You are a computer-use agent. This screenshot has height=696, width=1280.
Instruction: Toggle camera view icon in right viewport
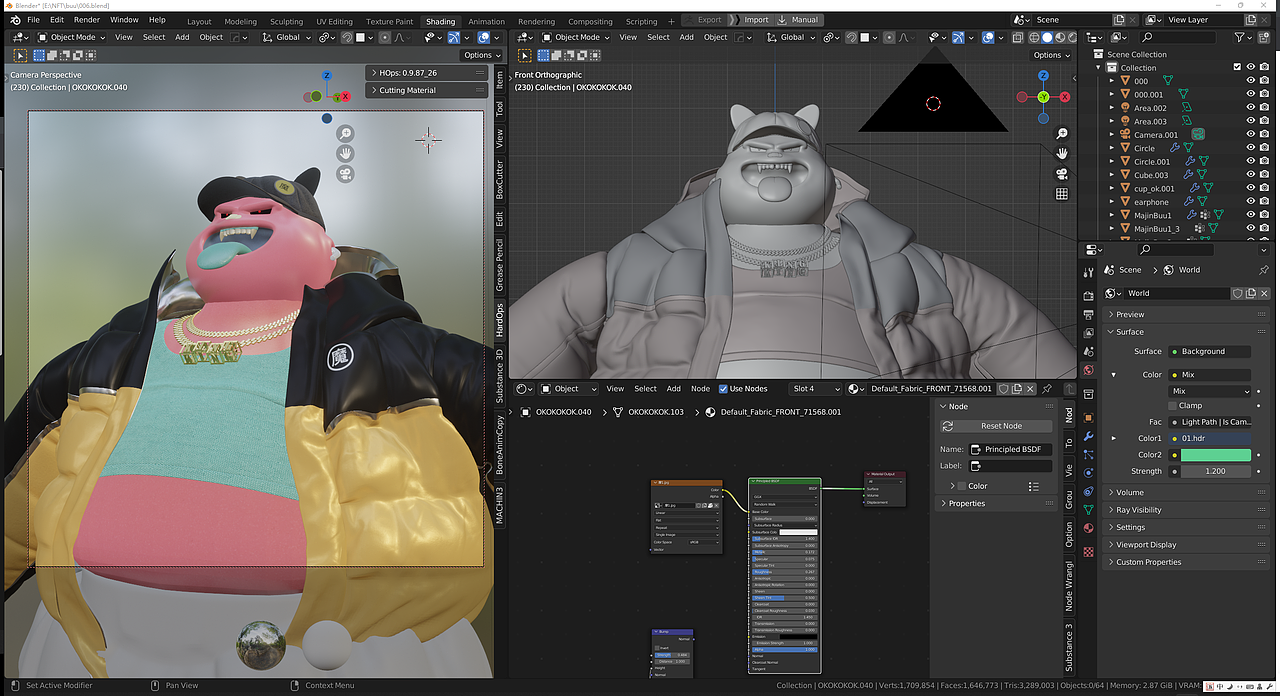1062,174
